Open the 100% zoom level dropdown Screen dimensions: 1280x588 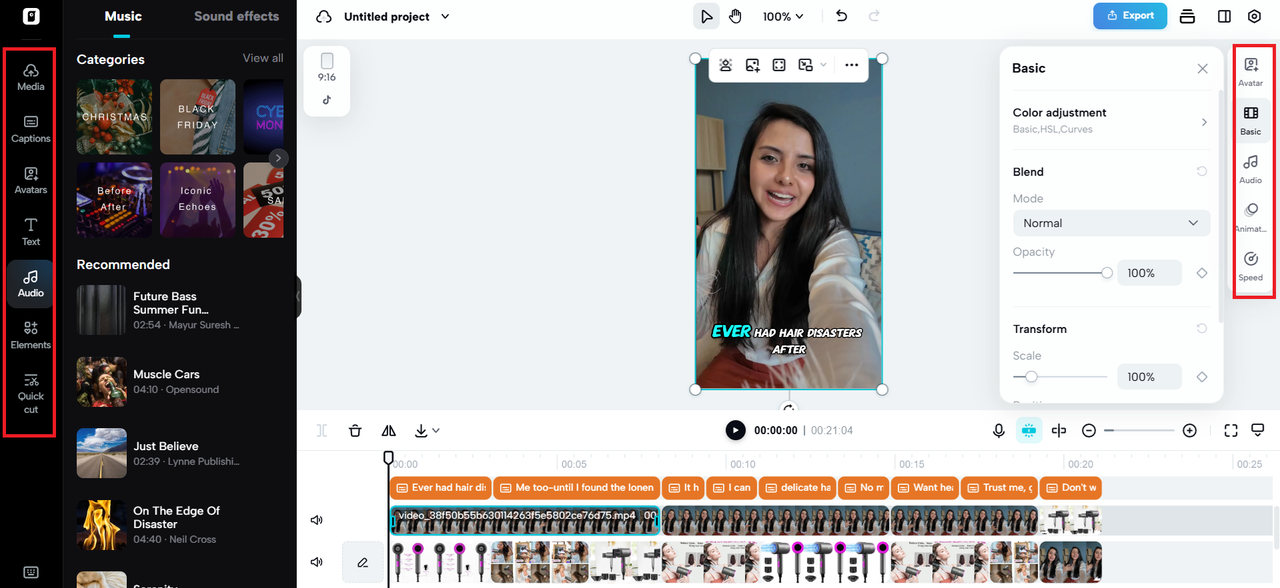pos(783,16)
